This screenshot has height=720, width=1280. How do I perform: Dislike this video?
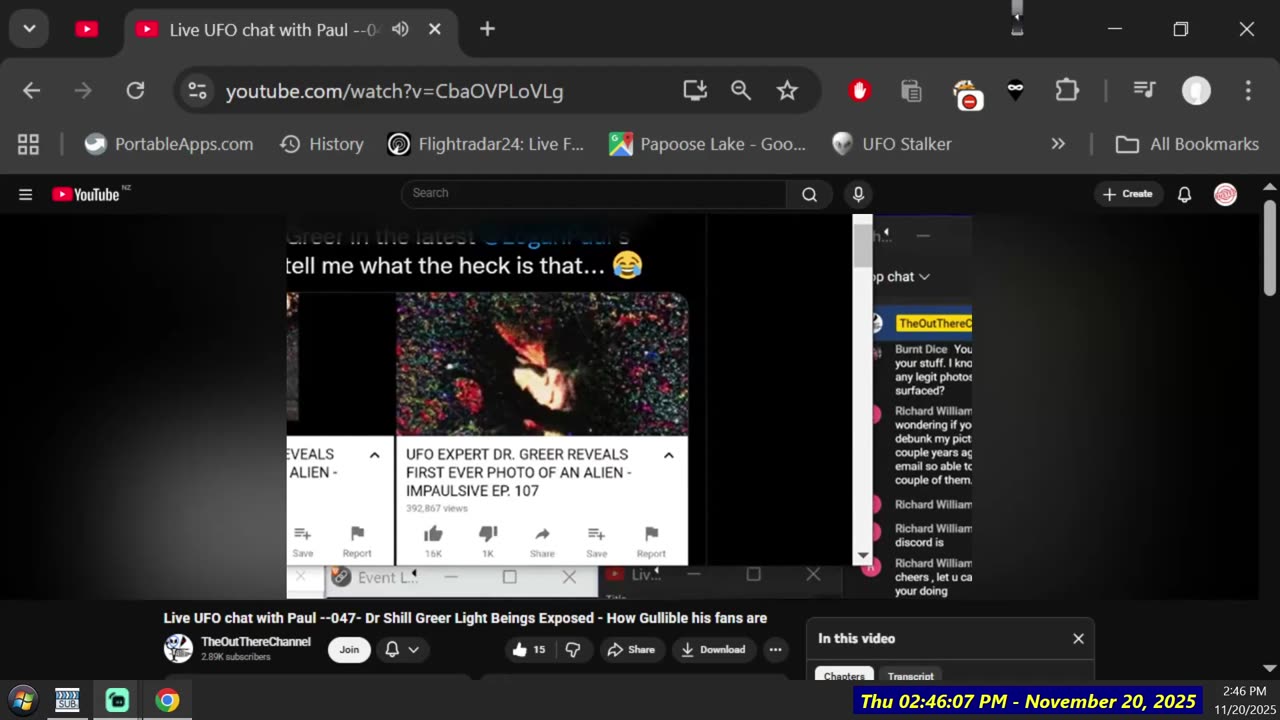(x=573, y=649)
